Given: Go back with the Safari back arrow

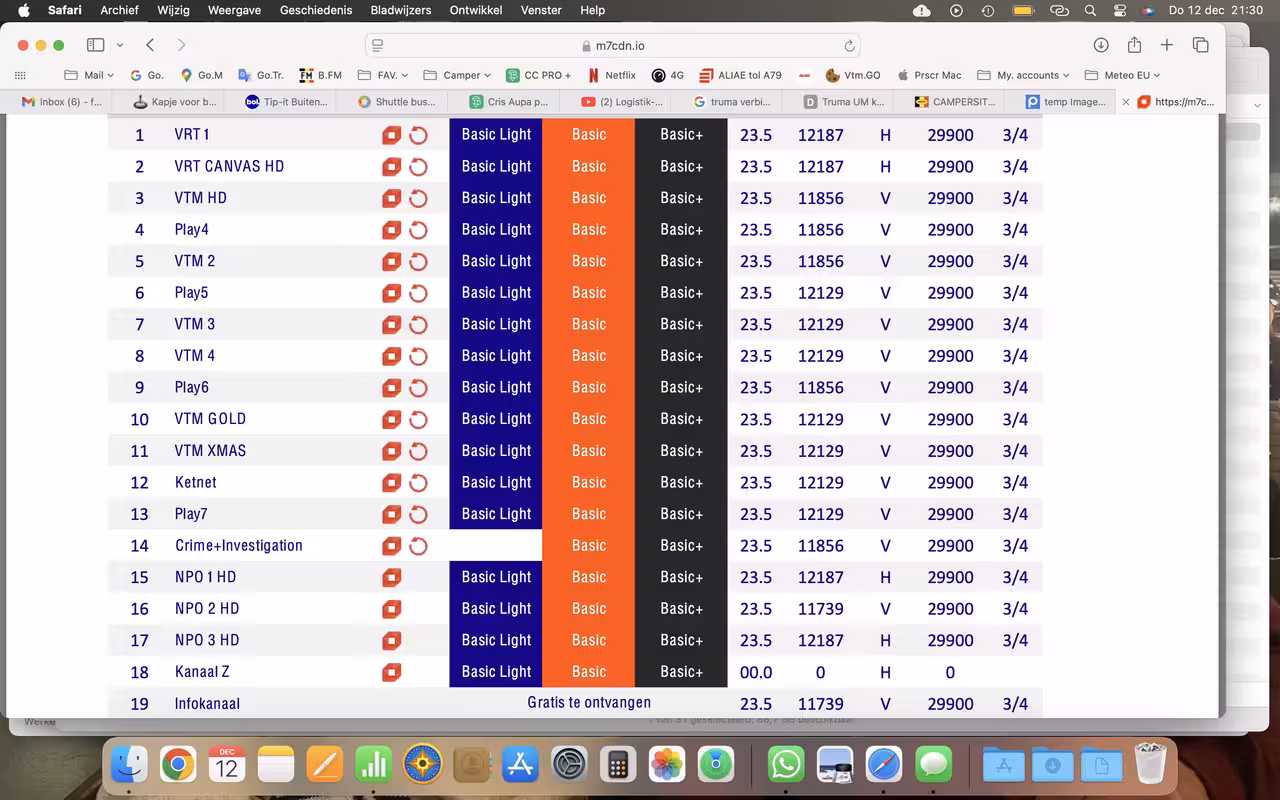Looking at the screenshot, I should pos(150,45).
